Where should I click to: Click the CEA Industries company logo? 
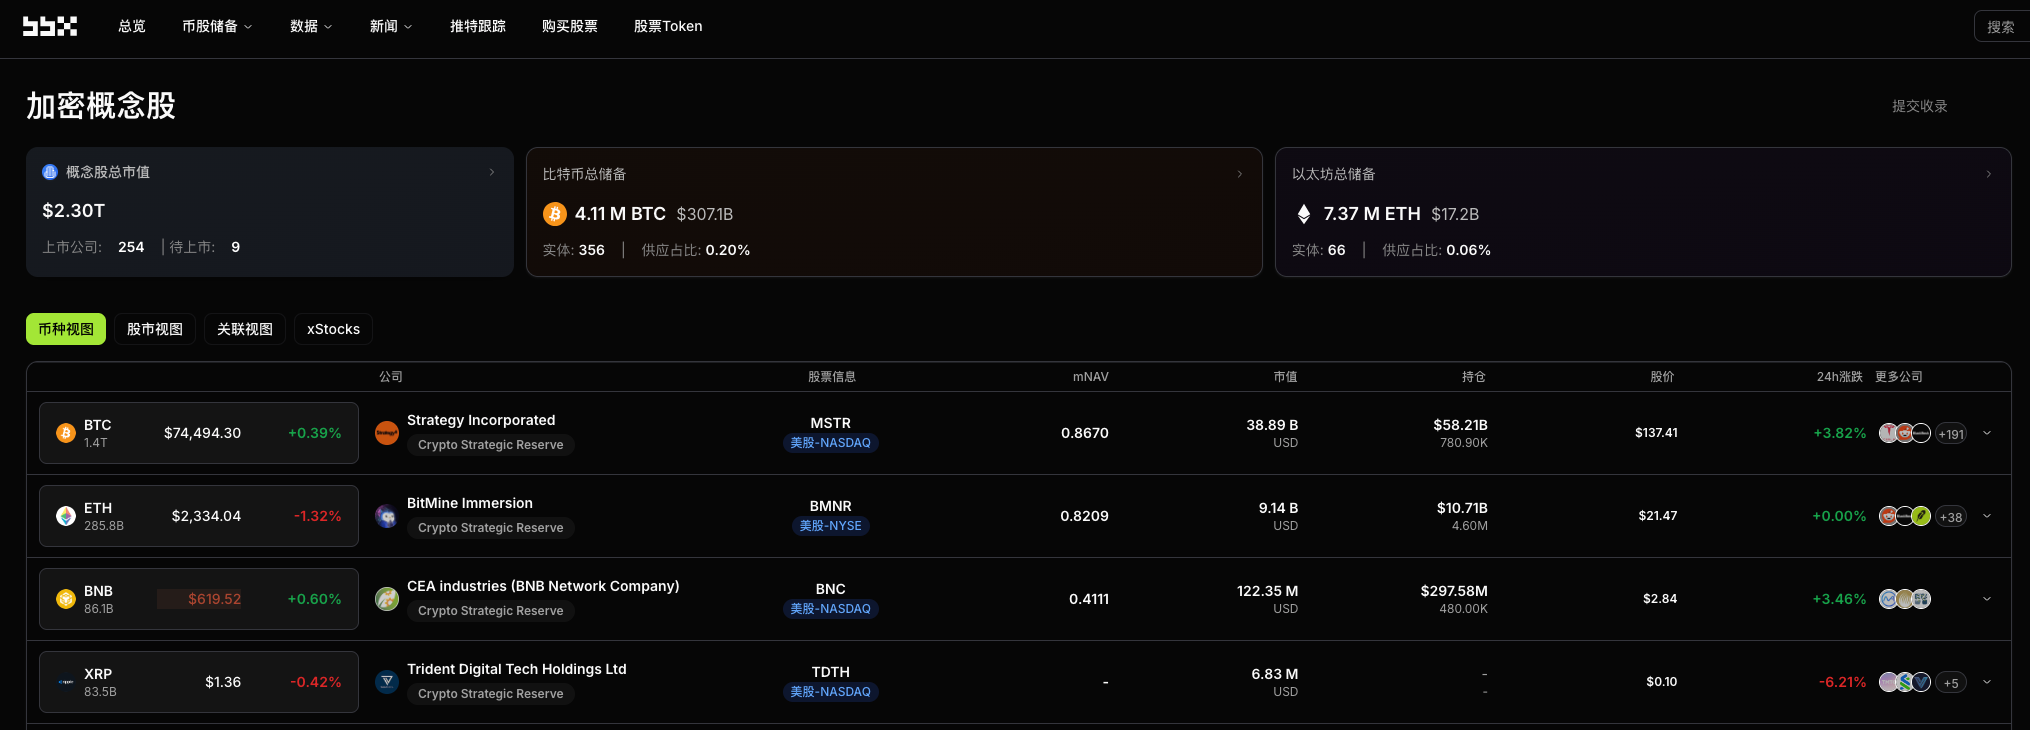pyautogui.click(x=387, y=599)
